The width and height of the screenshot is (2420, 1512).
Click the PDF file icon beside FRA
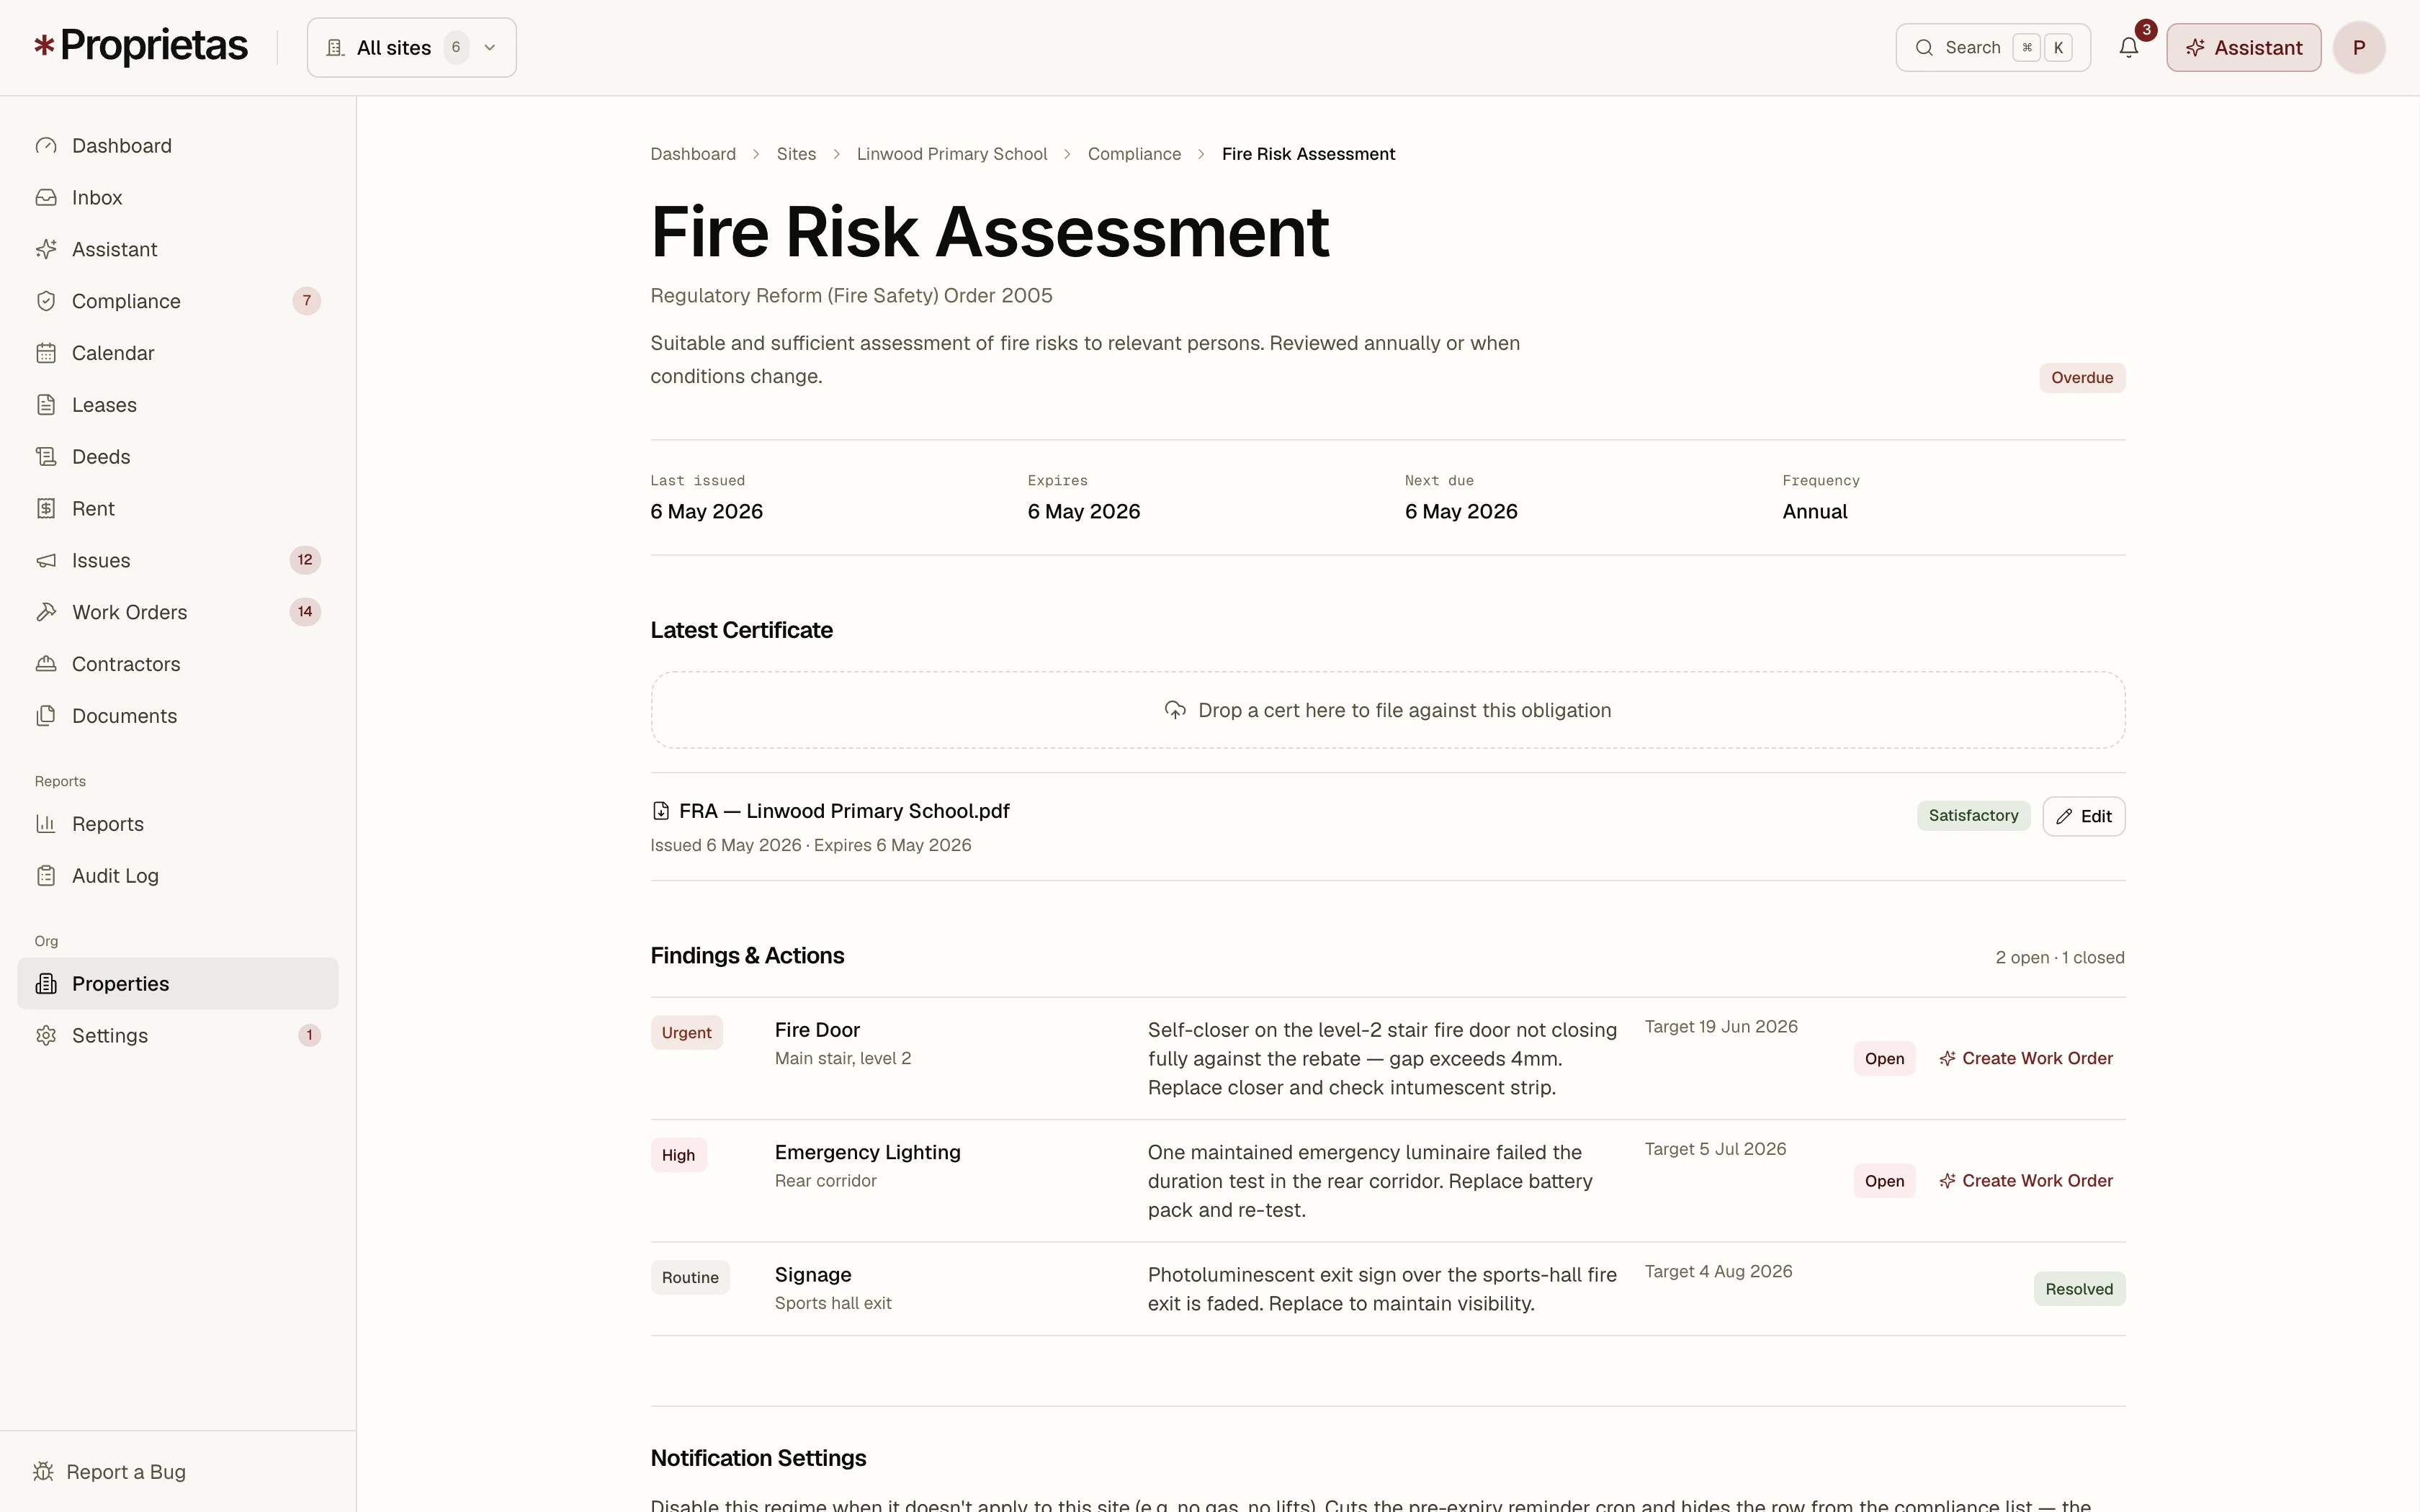660,811
